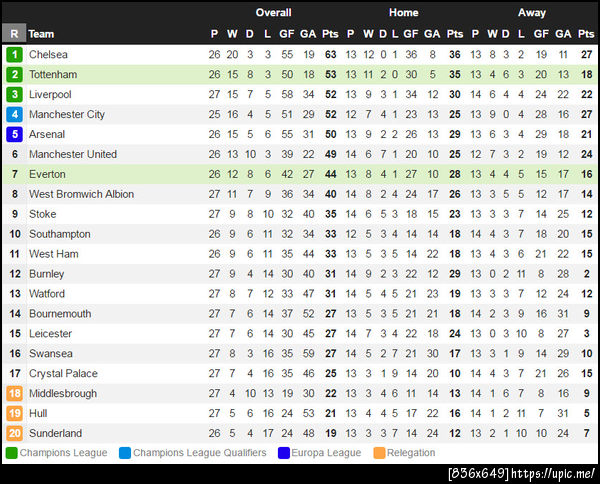Click the orange rank 18 badge
600x484 pixels.
click(14, 394)
